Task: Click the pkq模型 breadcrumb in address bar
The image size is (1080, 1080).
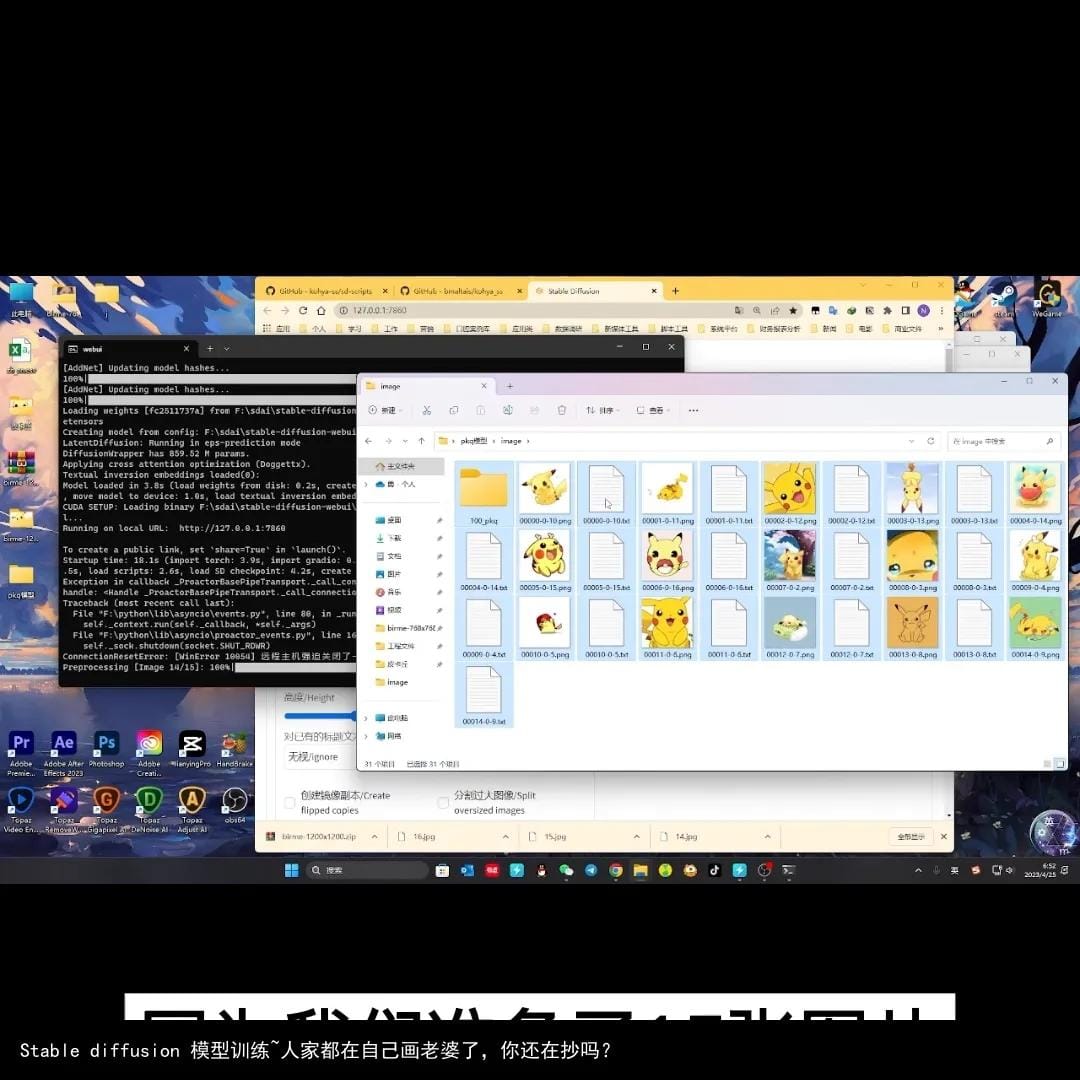Action: click(474, 441)
